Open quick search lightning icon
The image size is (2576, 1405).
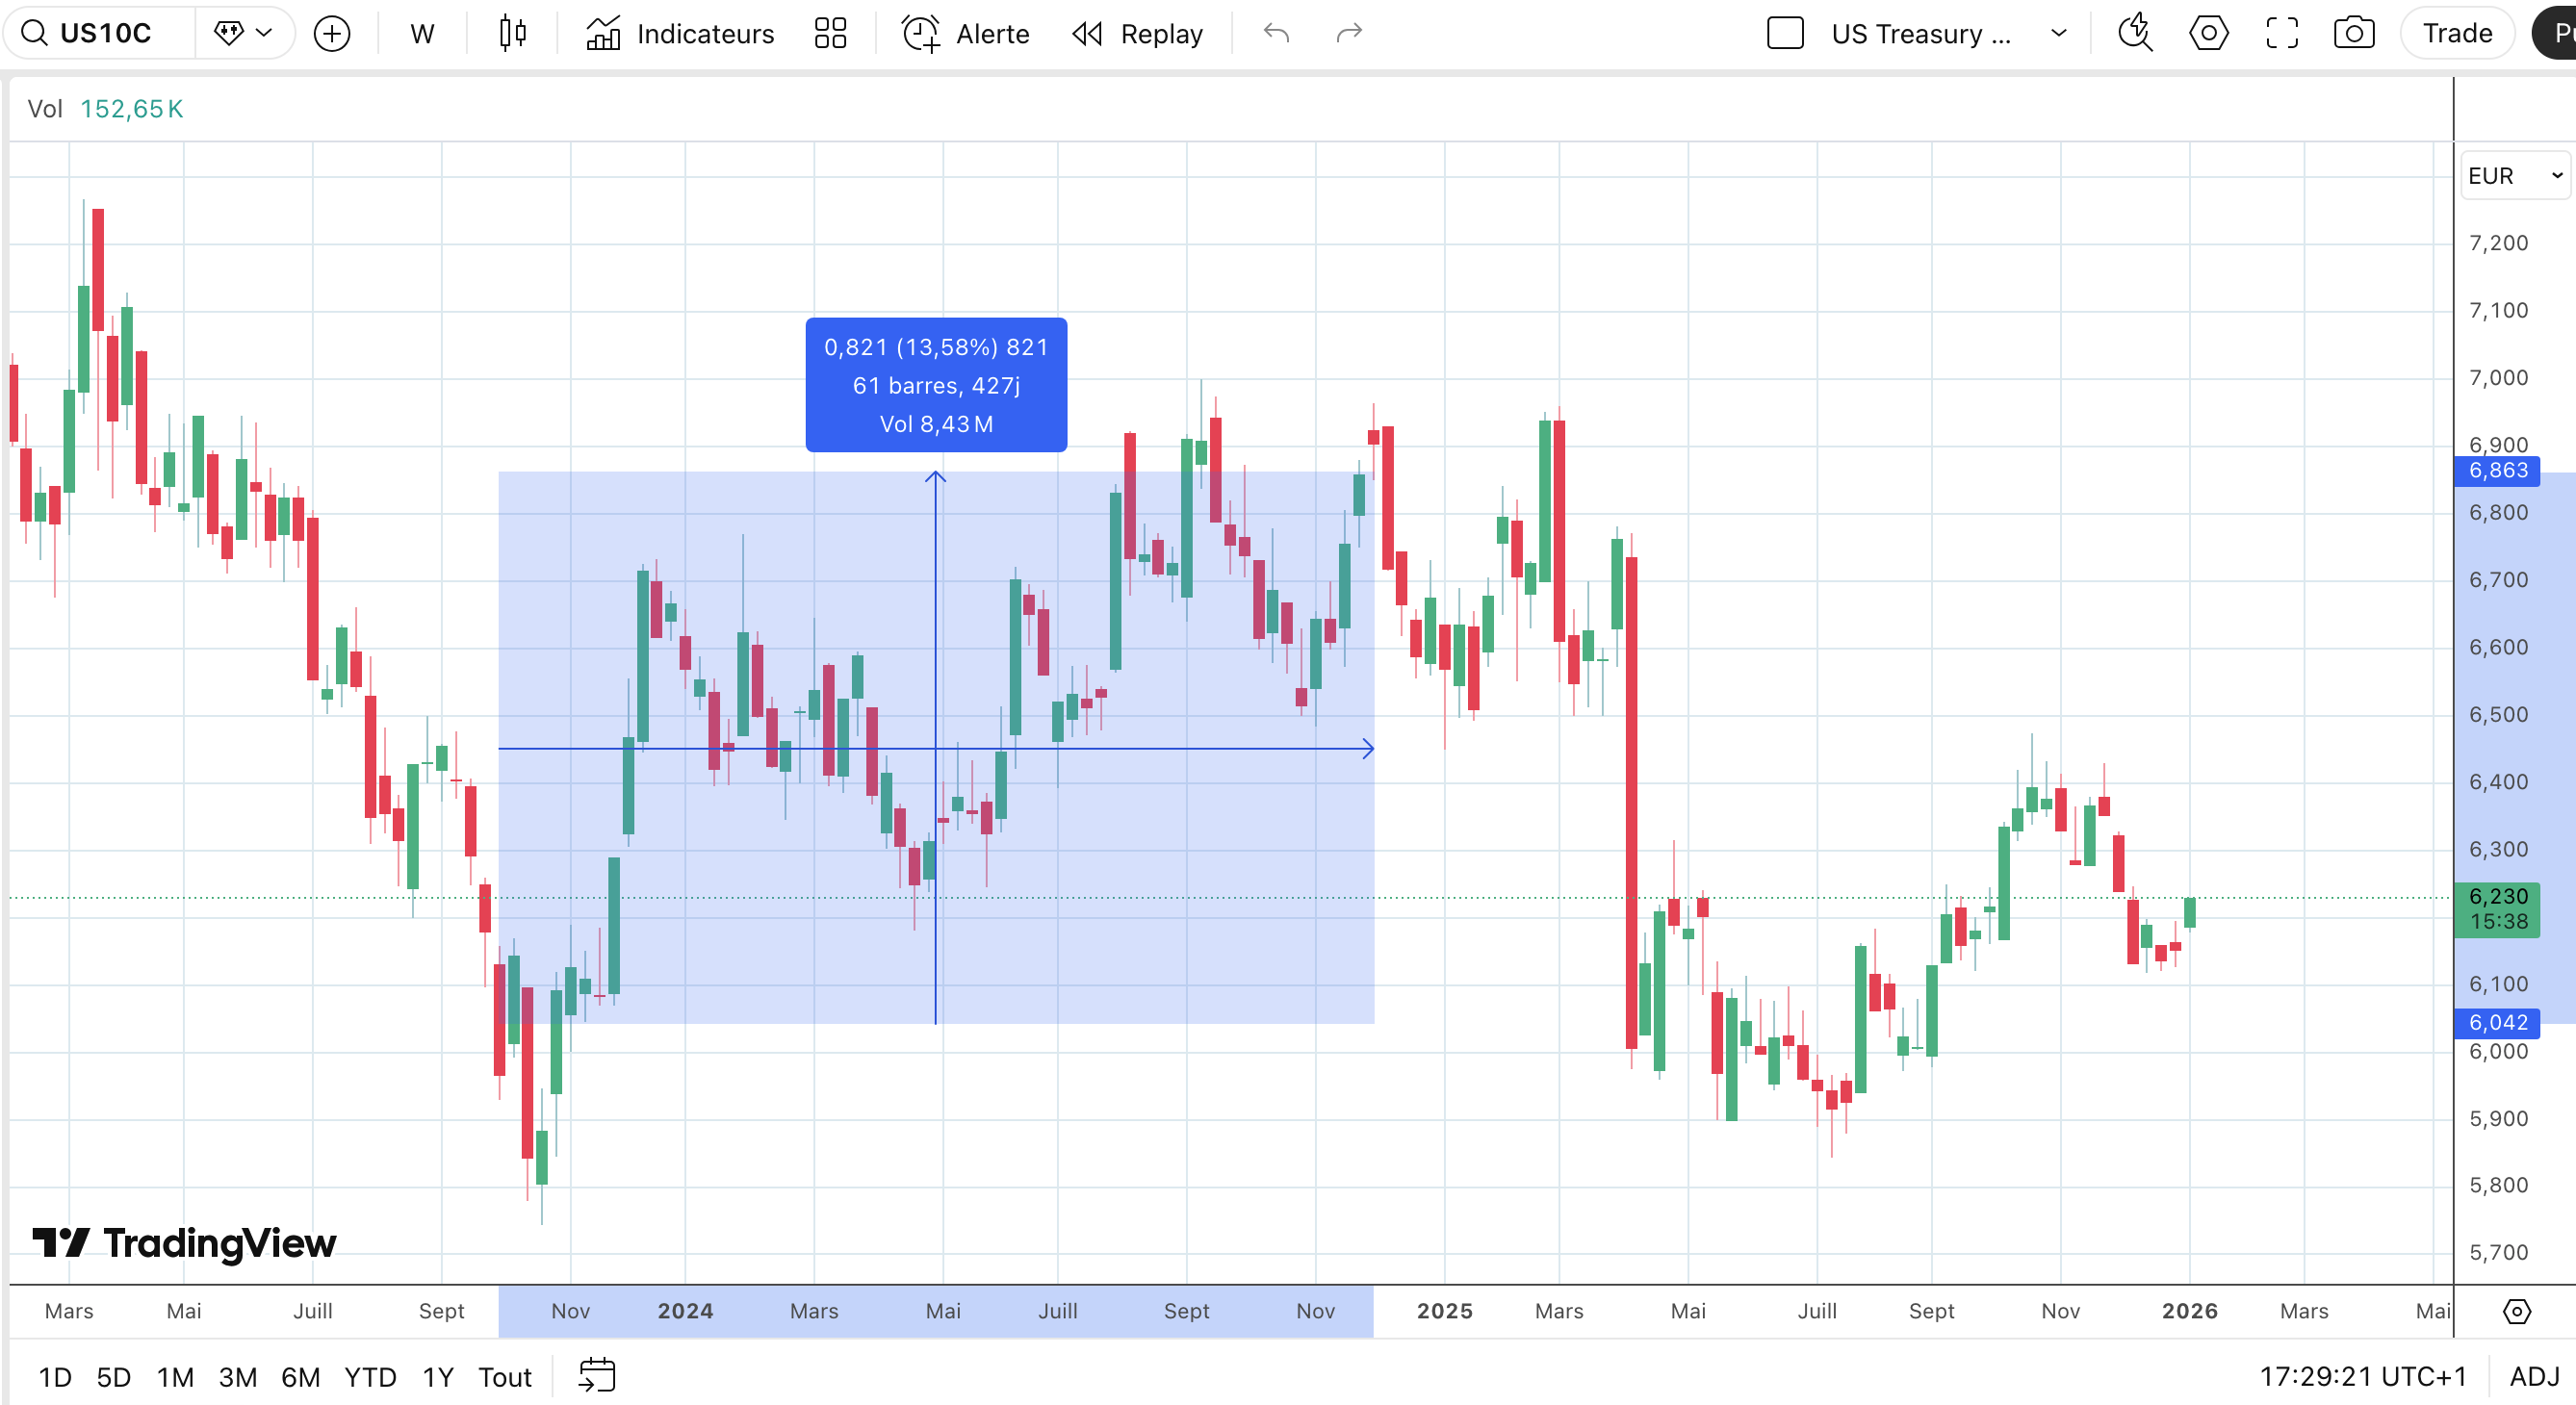(x=2135, y=34)
